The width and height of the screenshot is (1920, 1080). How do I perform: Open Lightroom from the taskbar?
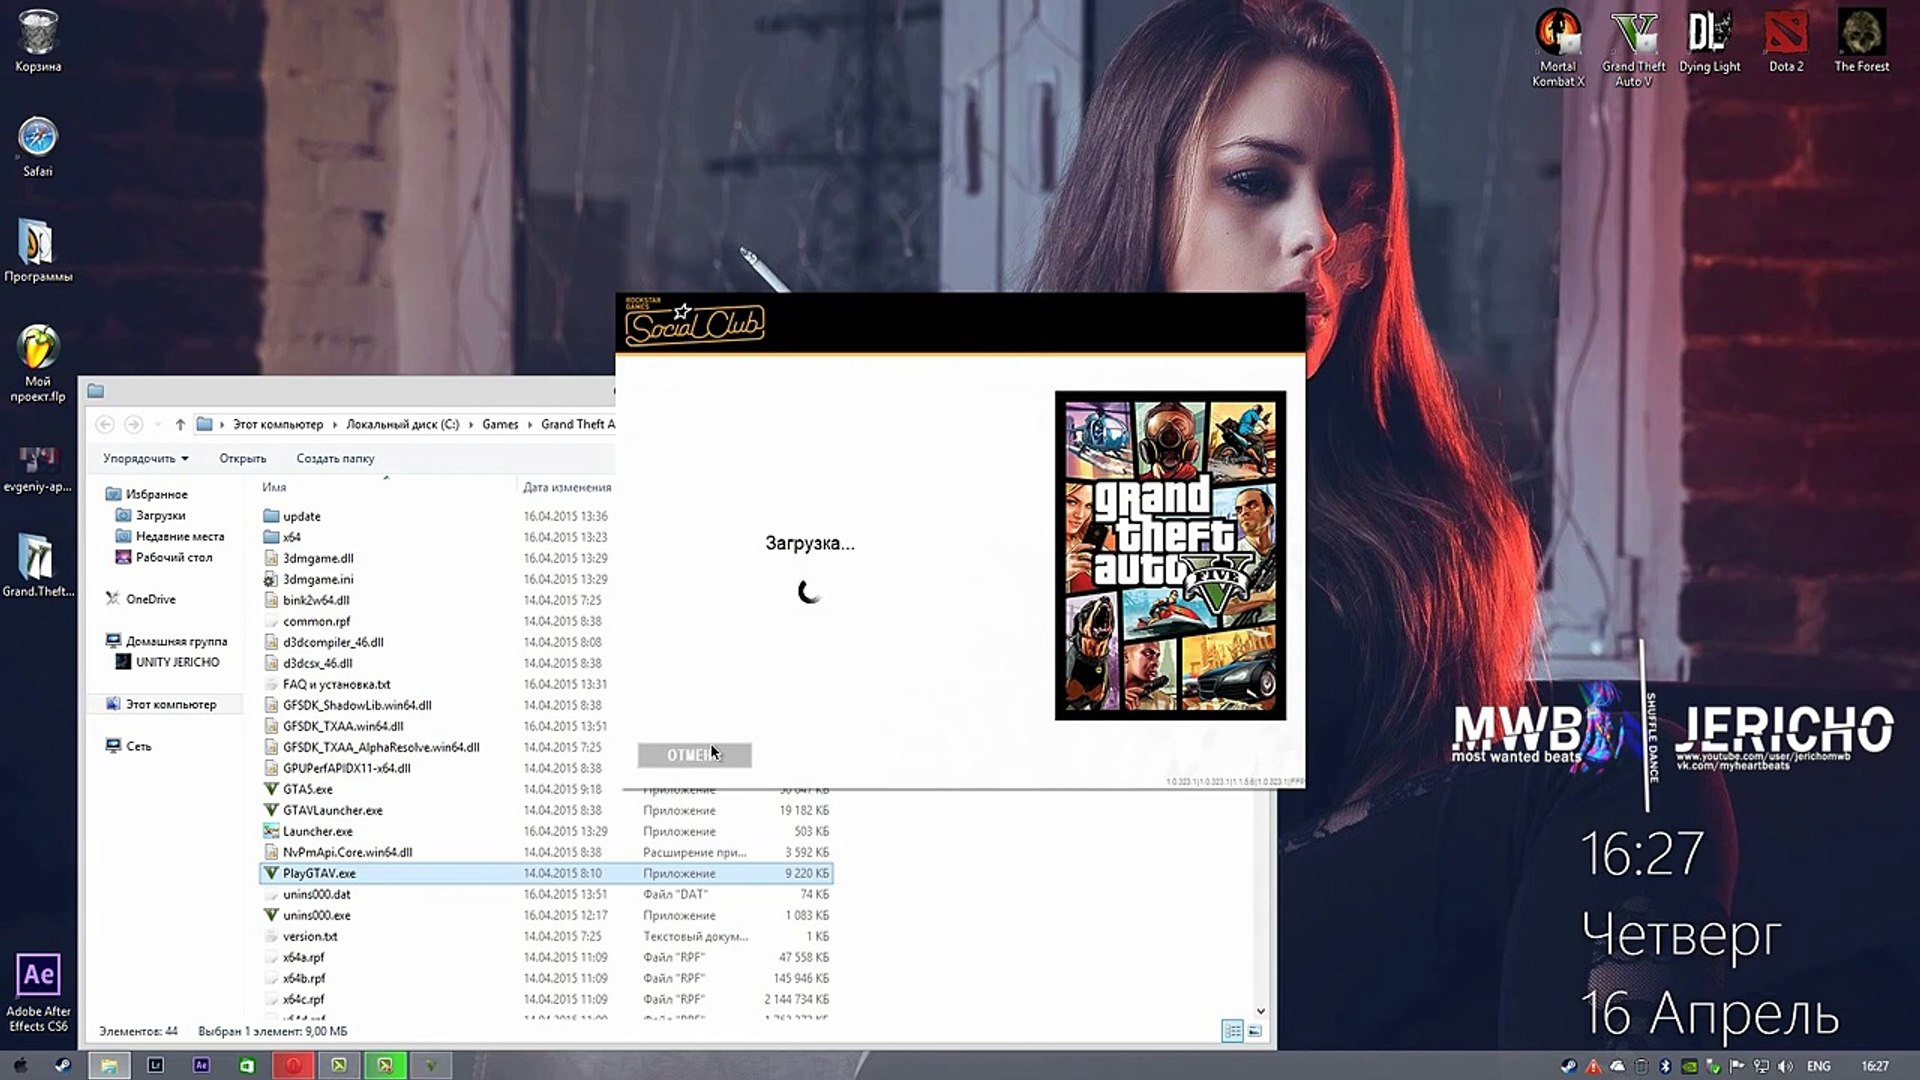point(155,1066)
